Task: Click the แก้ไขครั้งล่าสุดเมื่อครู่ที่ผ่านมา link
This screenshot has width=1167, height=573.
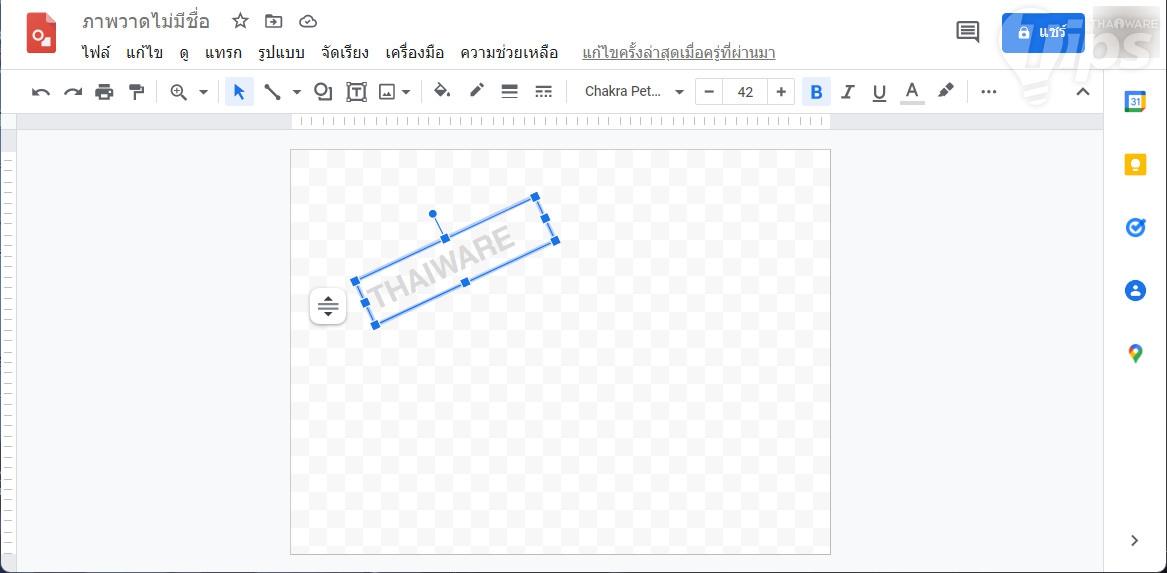Action: (679, 53)
